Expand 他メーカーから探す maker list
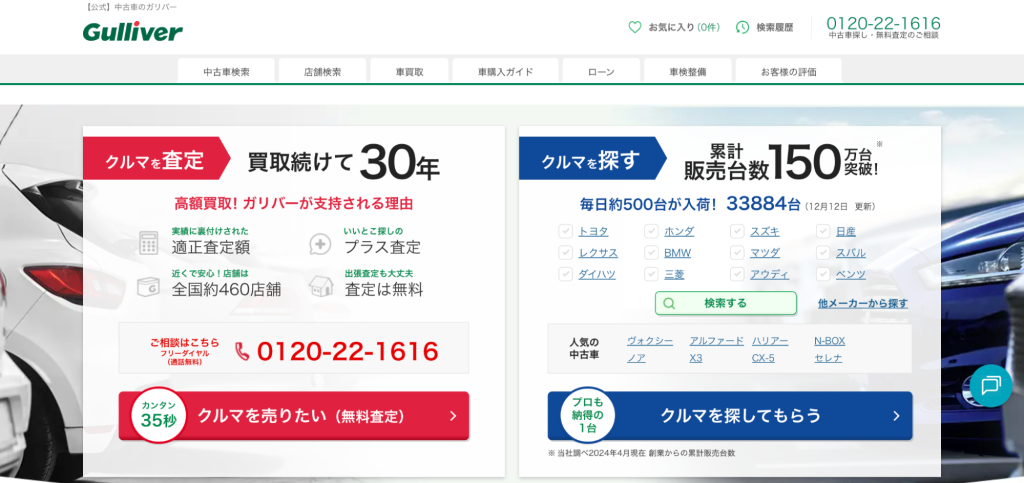This screenshot has width=1024, height=483. pos(862,303)
